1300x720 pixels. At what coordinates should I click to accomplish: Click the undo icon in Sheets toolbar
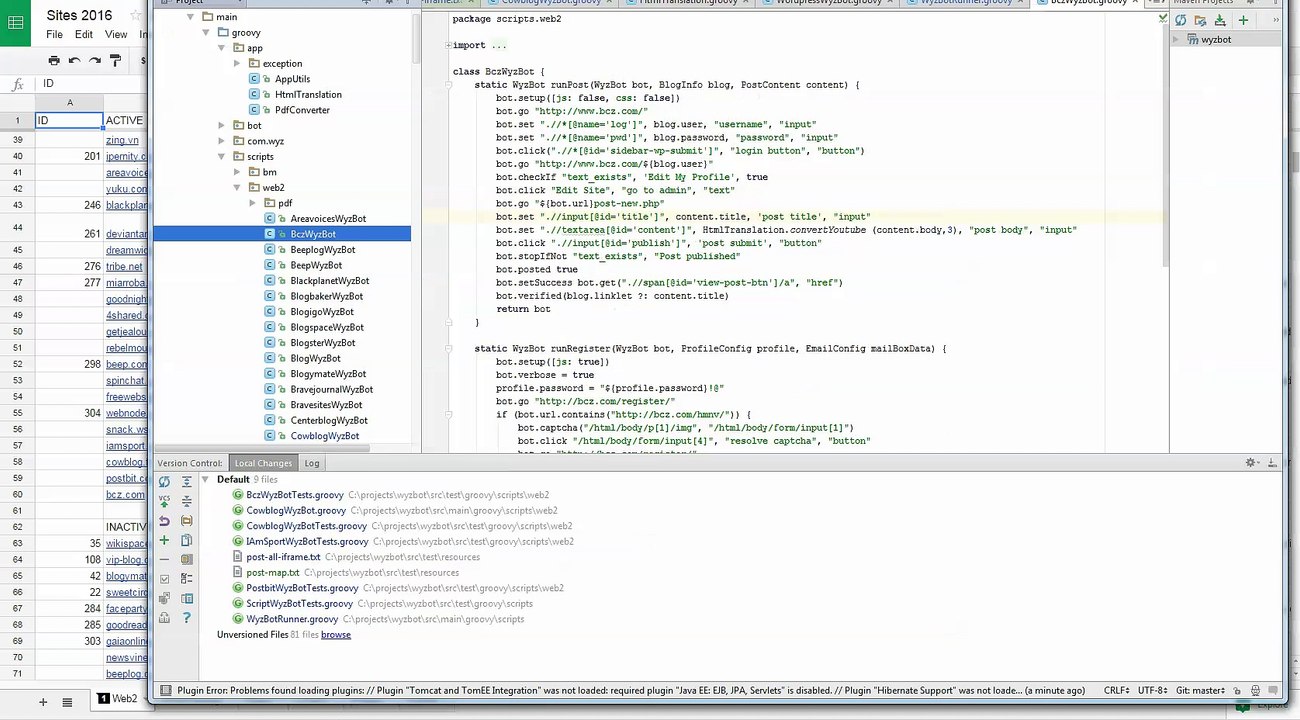(x=75, y=61)
